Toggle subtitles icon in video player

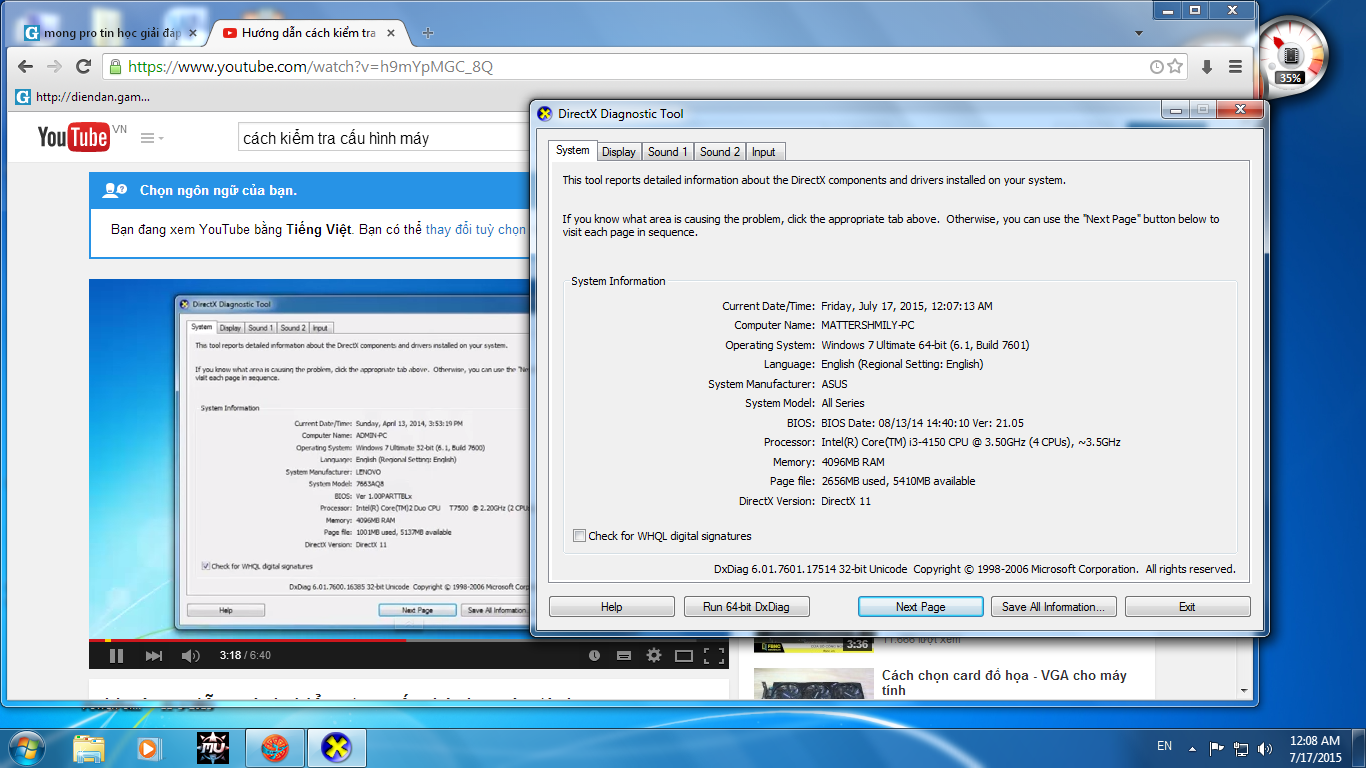624,656
